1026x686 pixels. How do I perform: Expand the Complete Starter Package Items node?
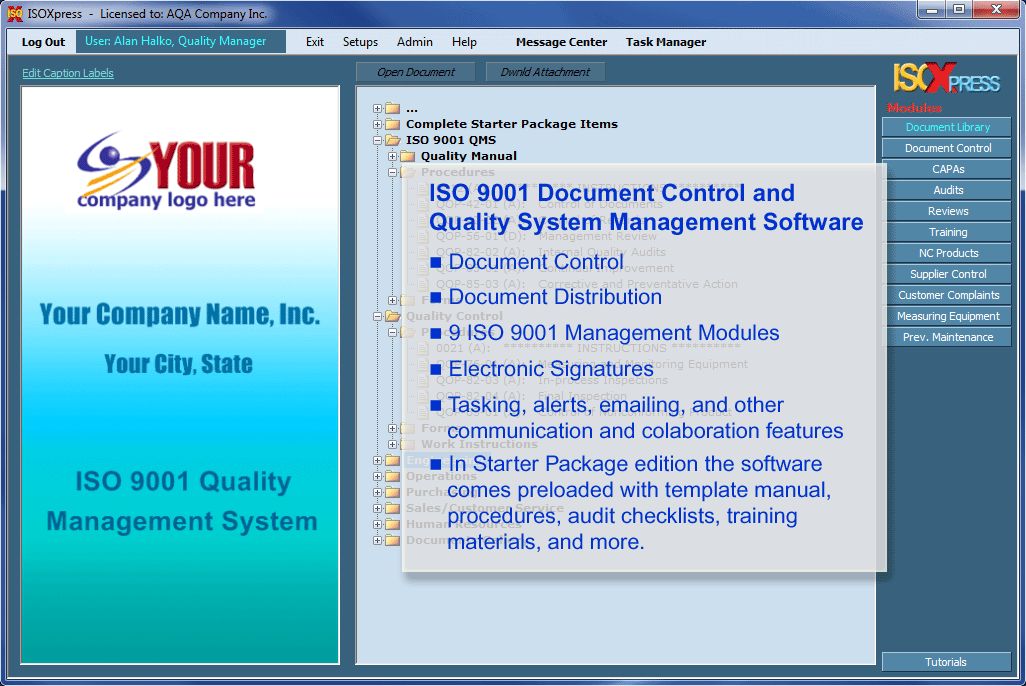pos(378,124)
